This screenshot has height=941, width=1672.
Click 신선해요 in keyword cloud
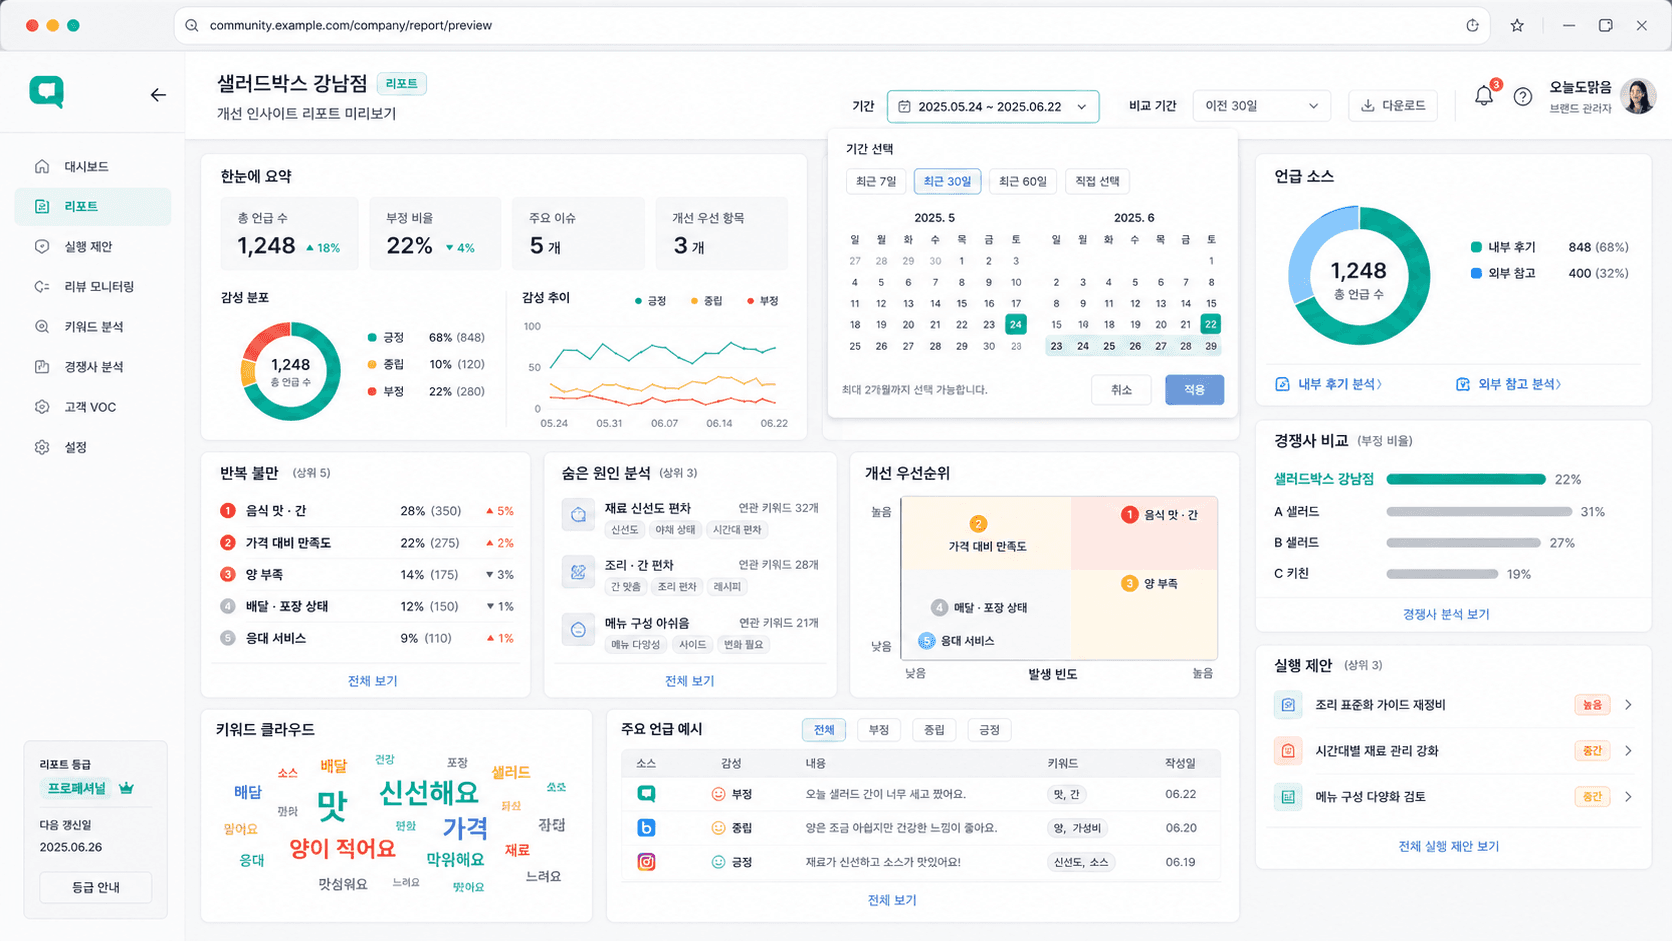click(x=429, y=793)
